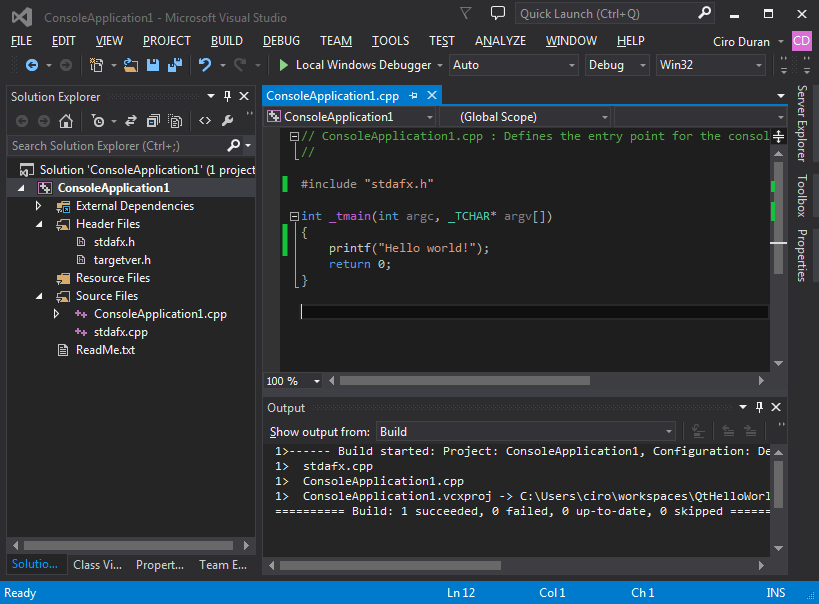
Task: Switch to the Class View bottom tab
Action: 98,565
